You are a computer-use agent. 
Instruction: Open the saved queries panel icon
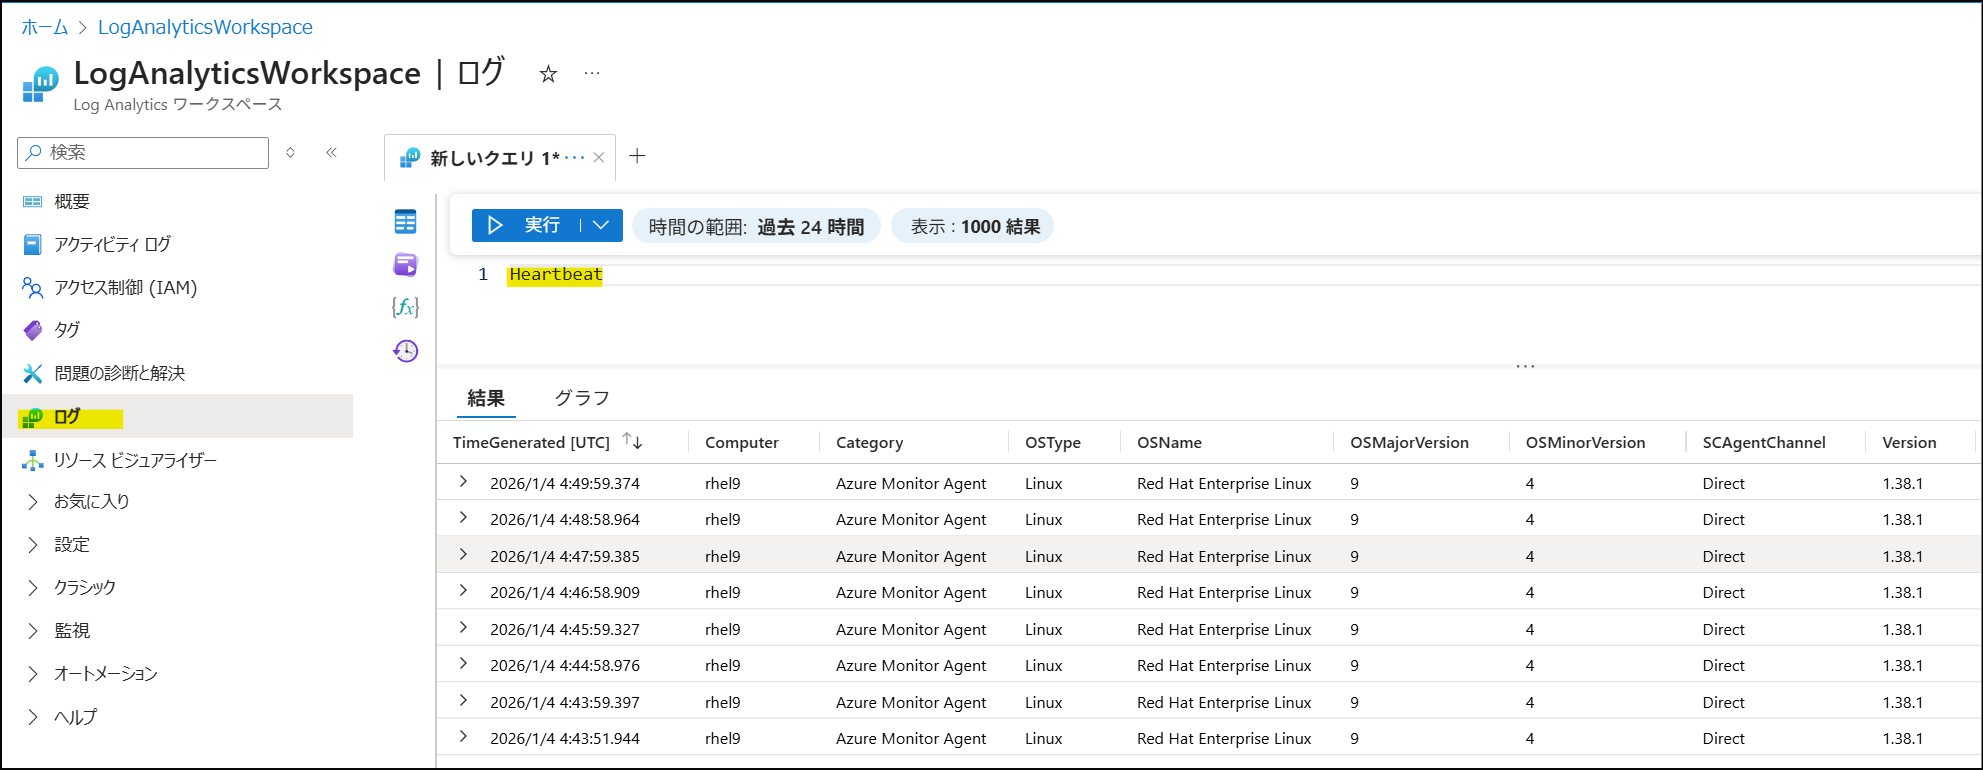click(405, 265)
